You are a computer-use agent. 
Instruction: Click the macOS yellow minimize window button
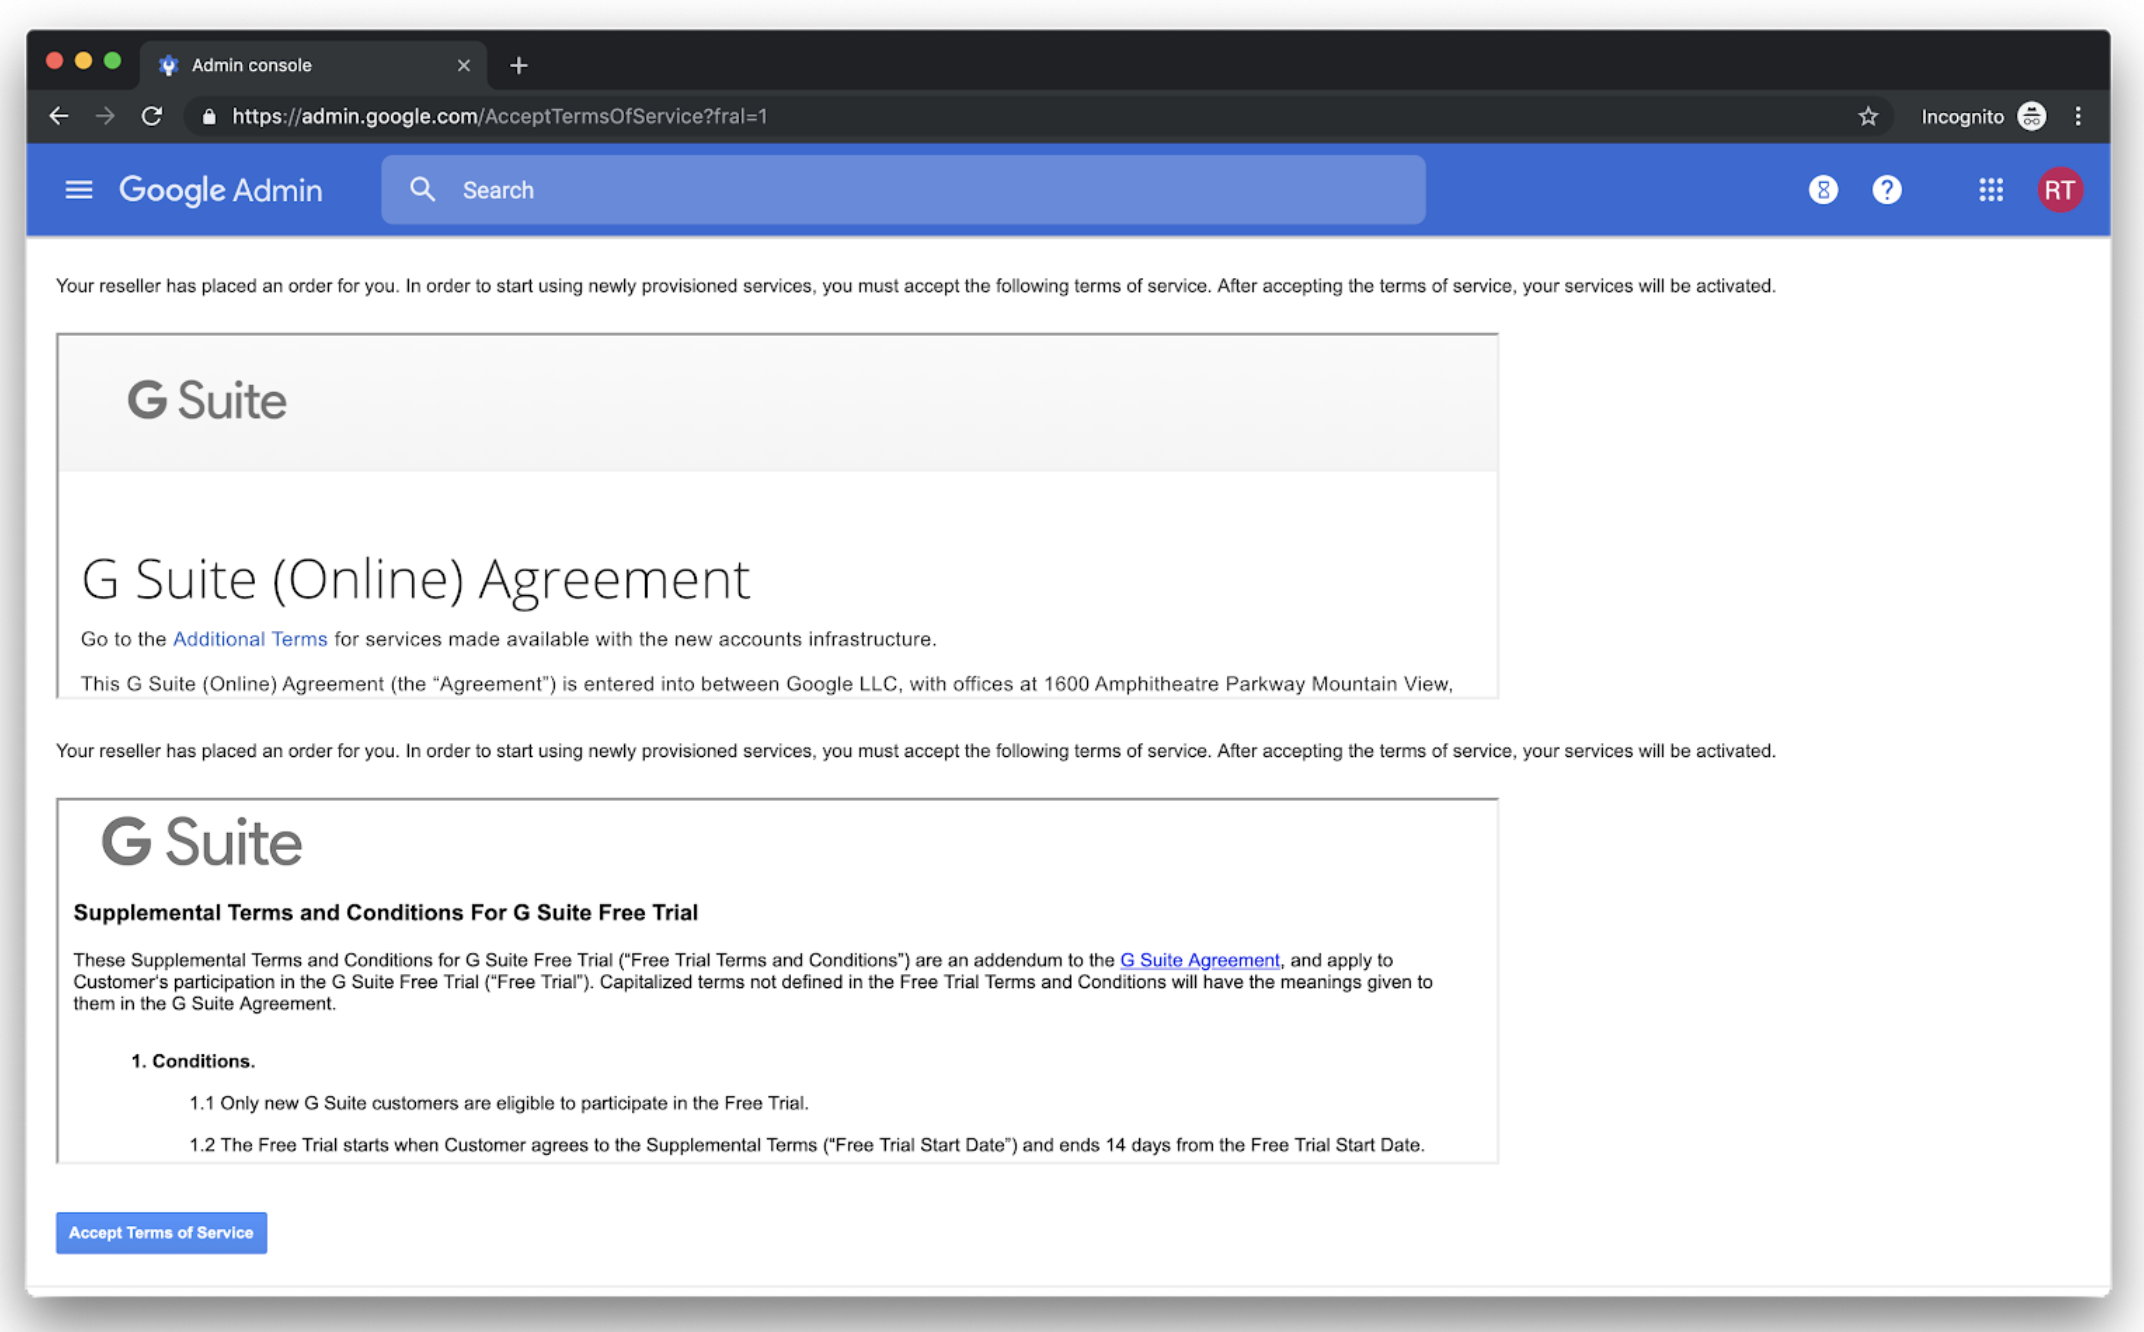point(84,62)
